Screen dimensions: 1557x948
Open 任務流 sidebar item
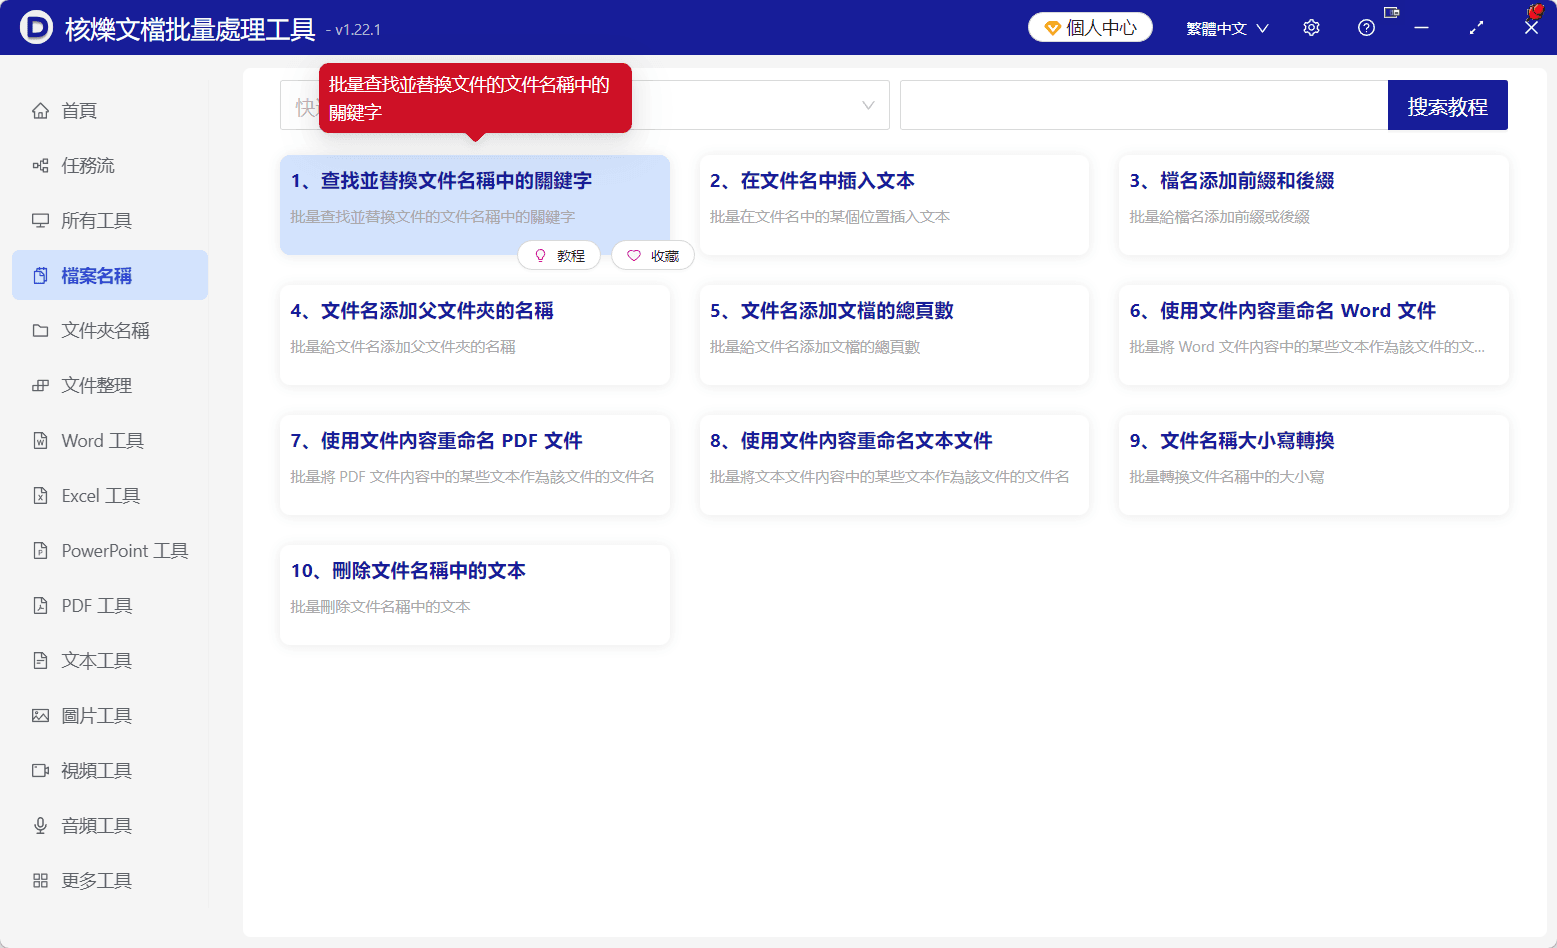click(x=110, y=166)
